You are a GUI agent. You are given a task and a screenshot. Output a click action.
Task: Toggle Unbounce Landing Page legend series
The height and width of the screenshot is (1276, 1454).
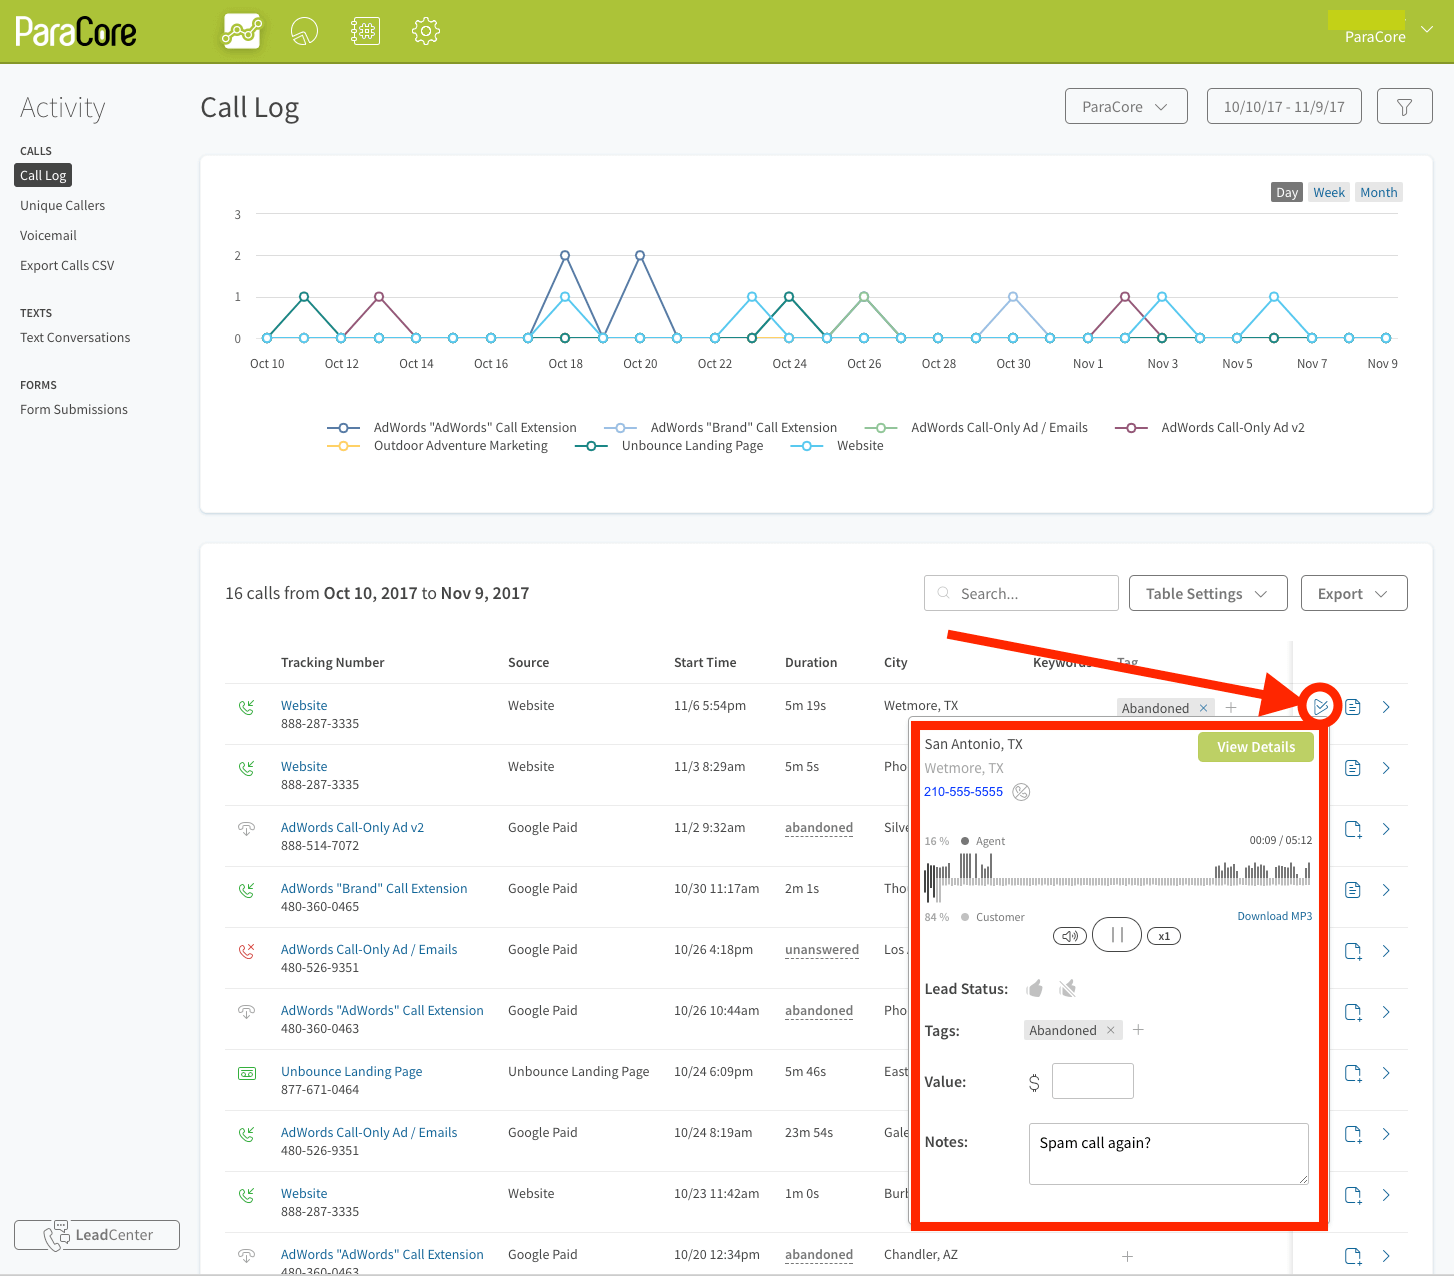coord(669,446)
